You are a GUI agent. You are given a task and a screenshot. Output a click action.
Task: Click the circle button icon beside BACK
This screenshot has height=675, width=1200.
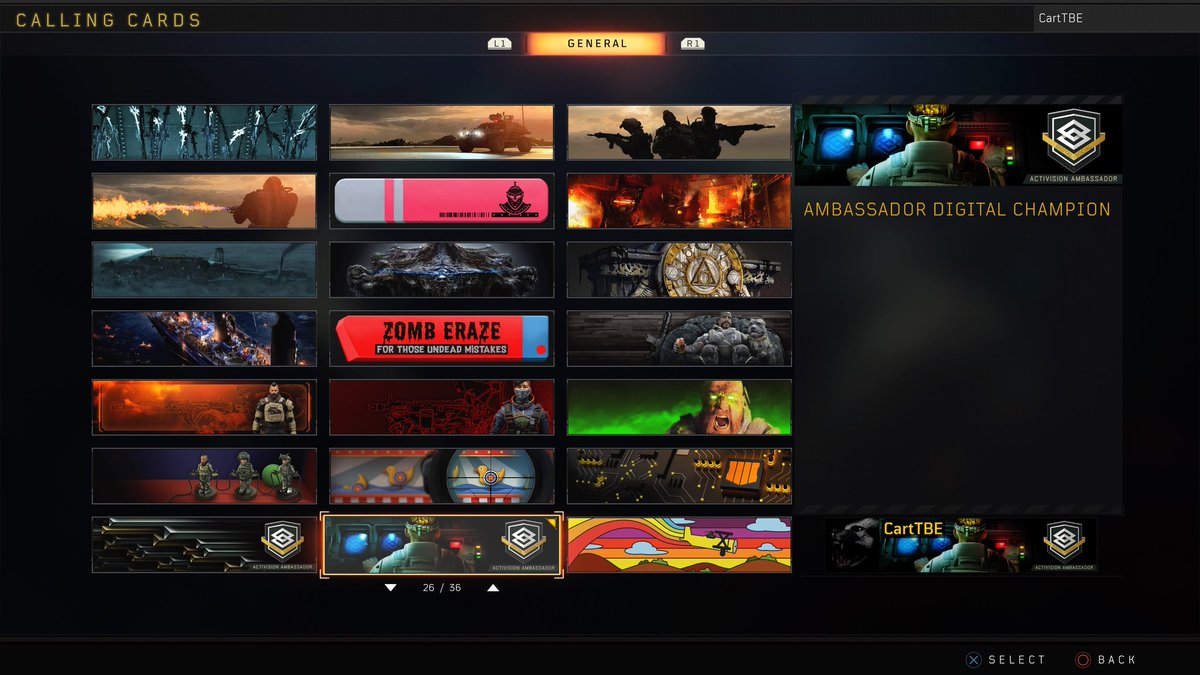(x=1082, y=660)
